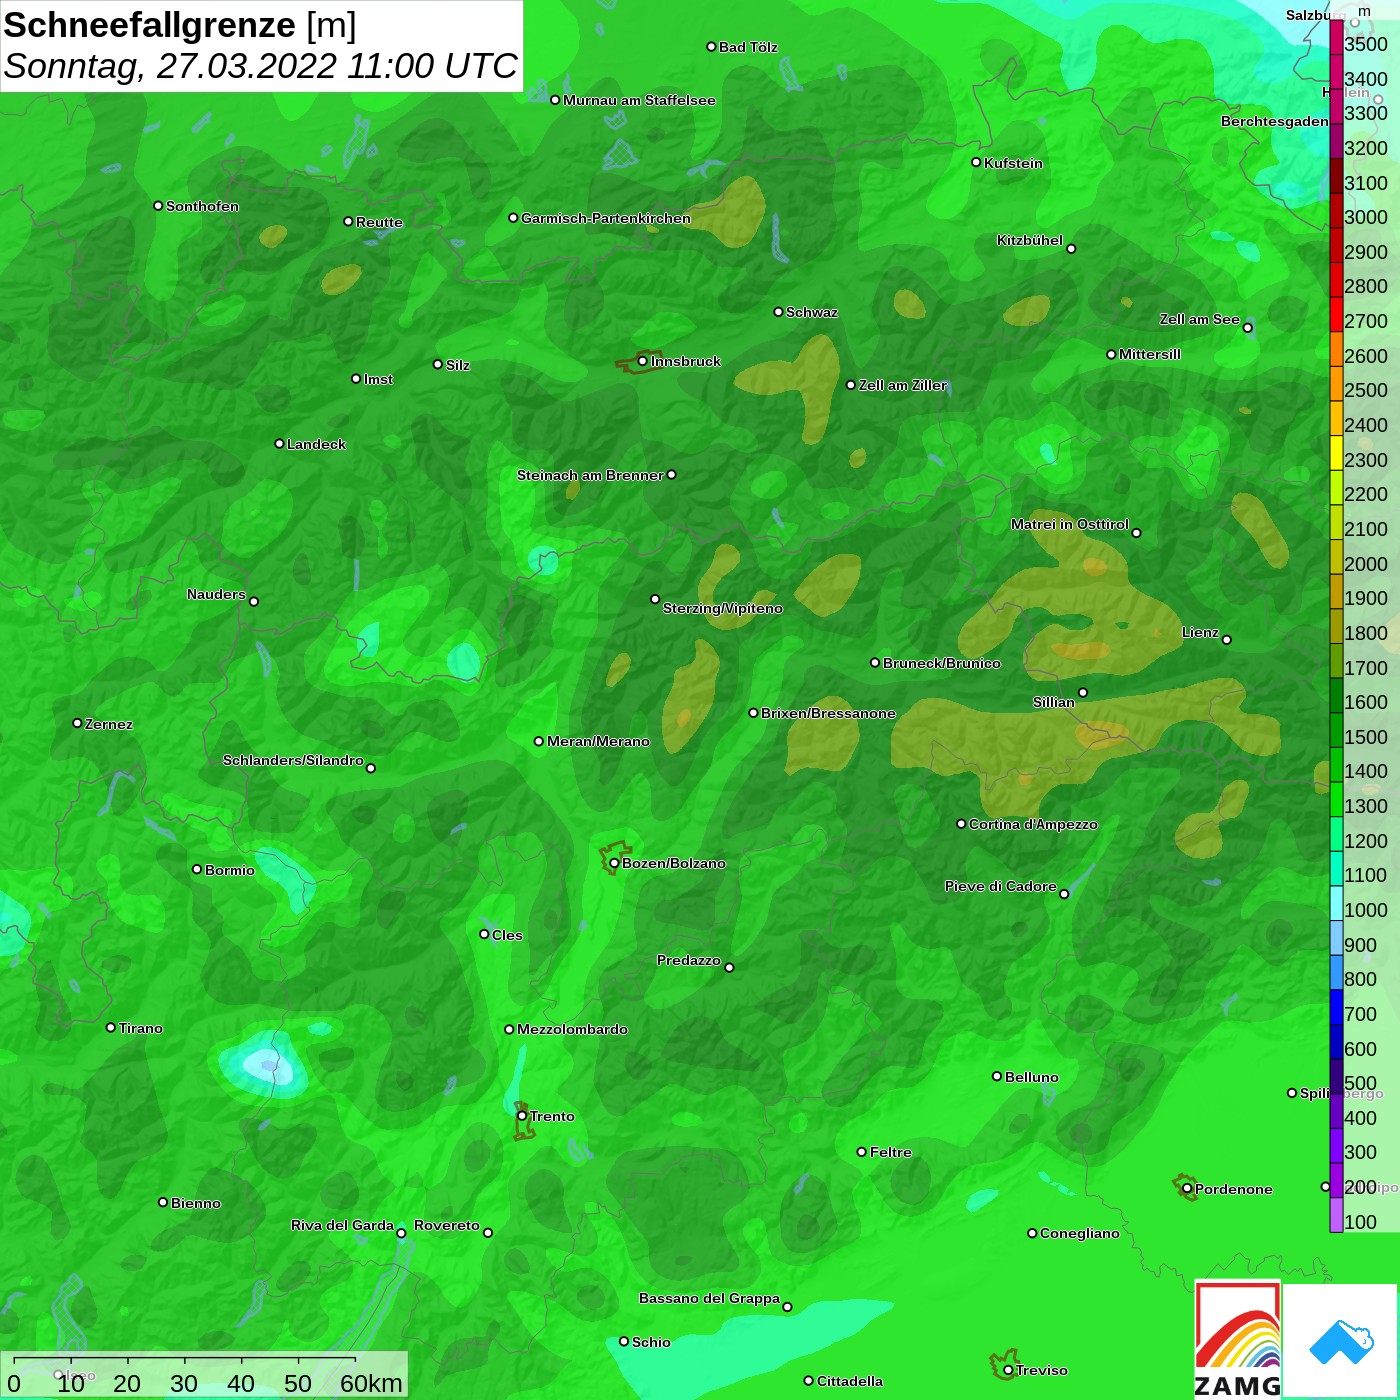Click the "Zell am Ziller" label
Image resolution: width=1400 pixels, height=1400 pixels.
[x=903, y=385]
